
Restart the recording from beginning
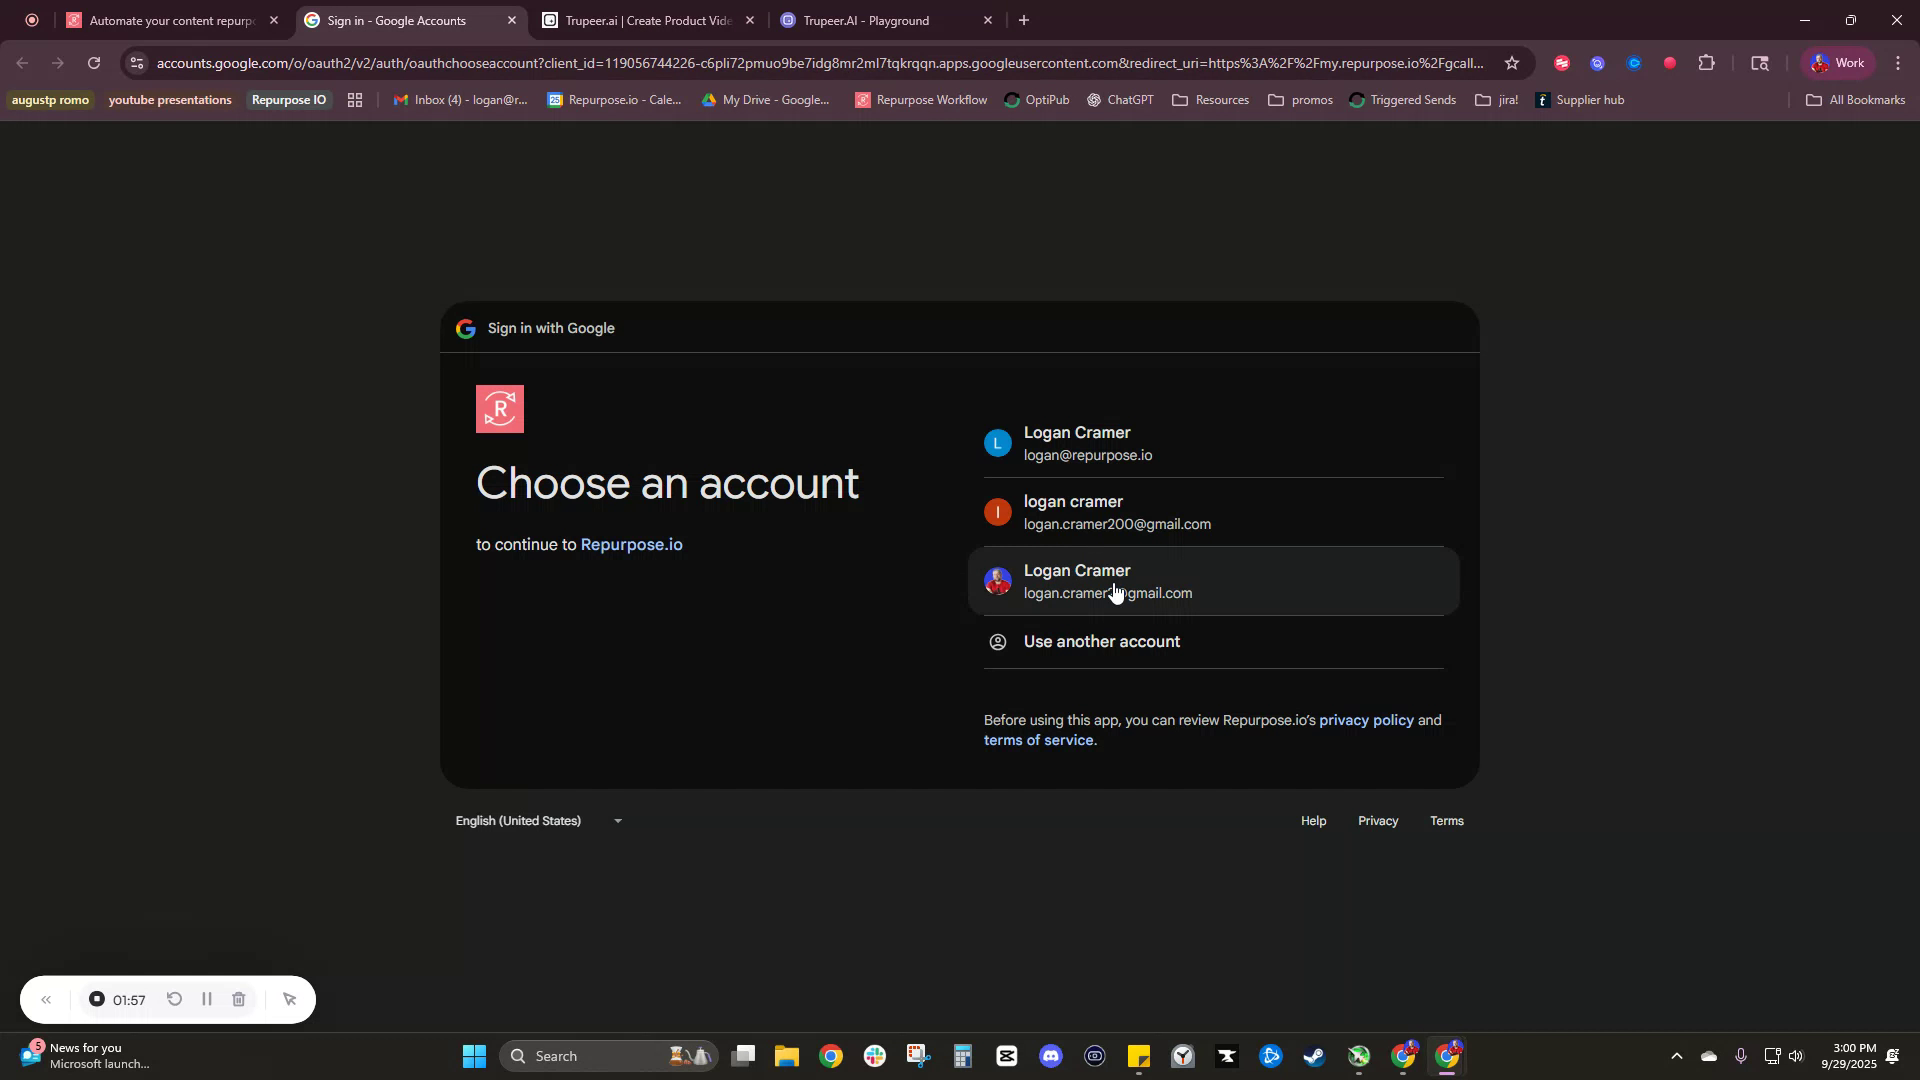(175, 999)
